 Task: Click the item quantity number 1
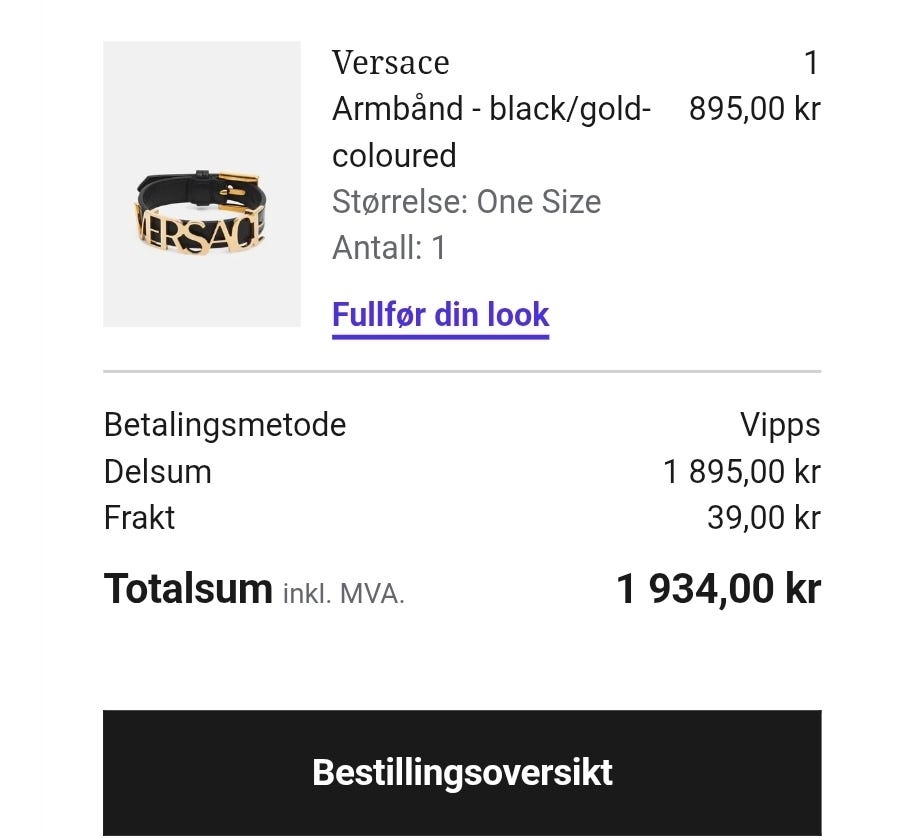[x=811, y=62]
